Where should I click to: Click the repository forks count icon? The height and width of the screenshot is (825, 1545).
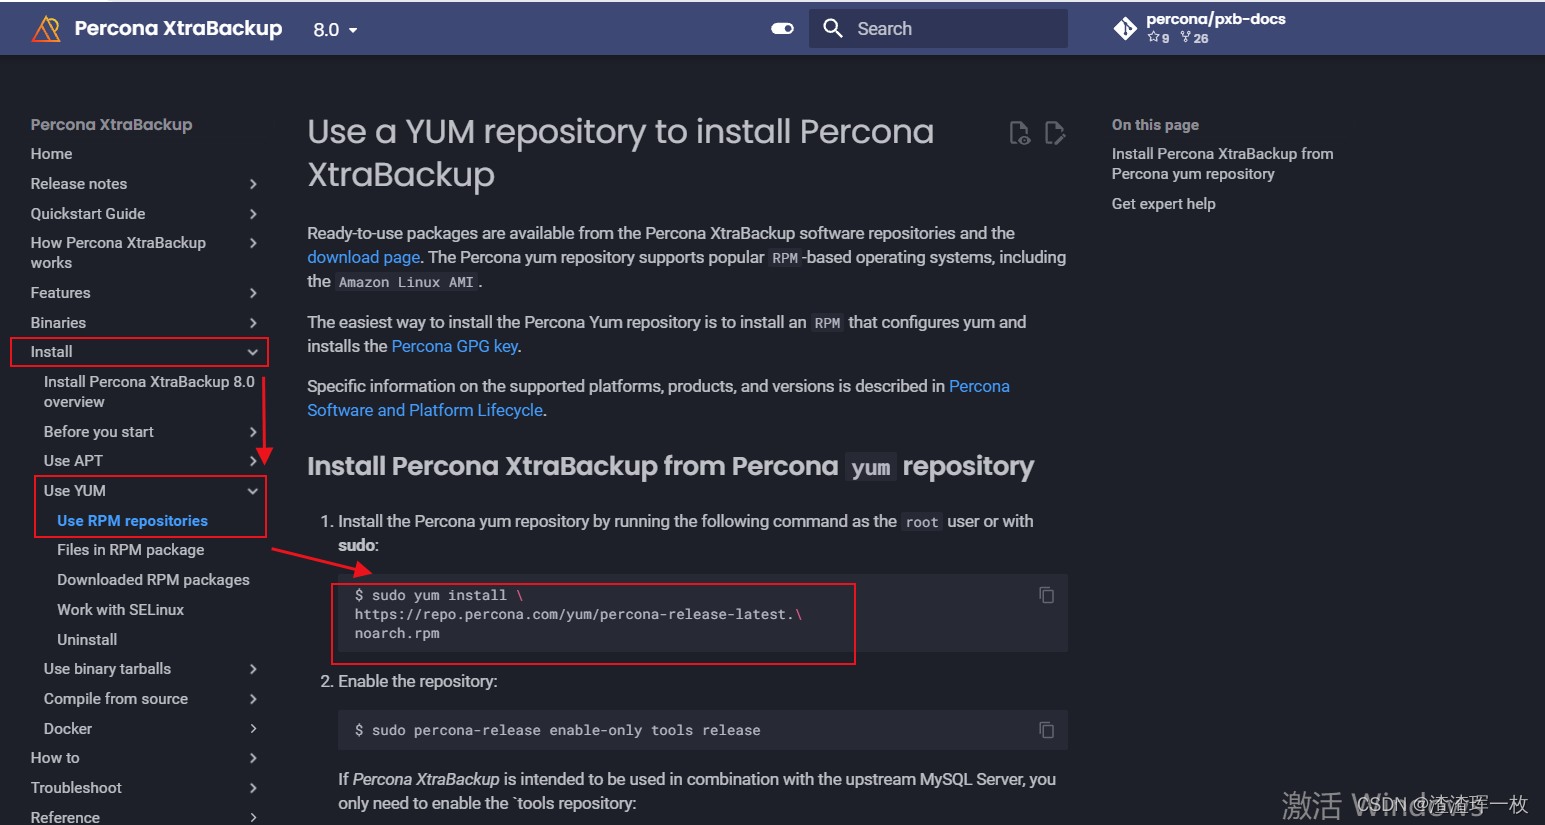(1185, 38)
